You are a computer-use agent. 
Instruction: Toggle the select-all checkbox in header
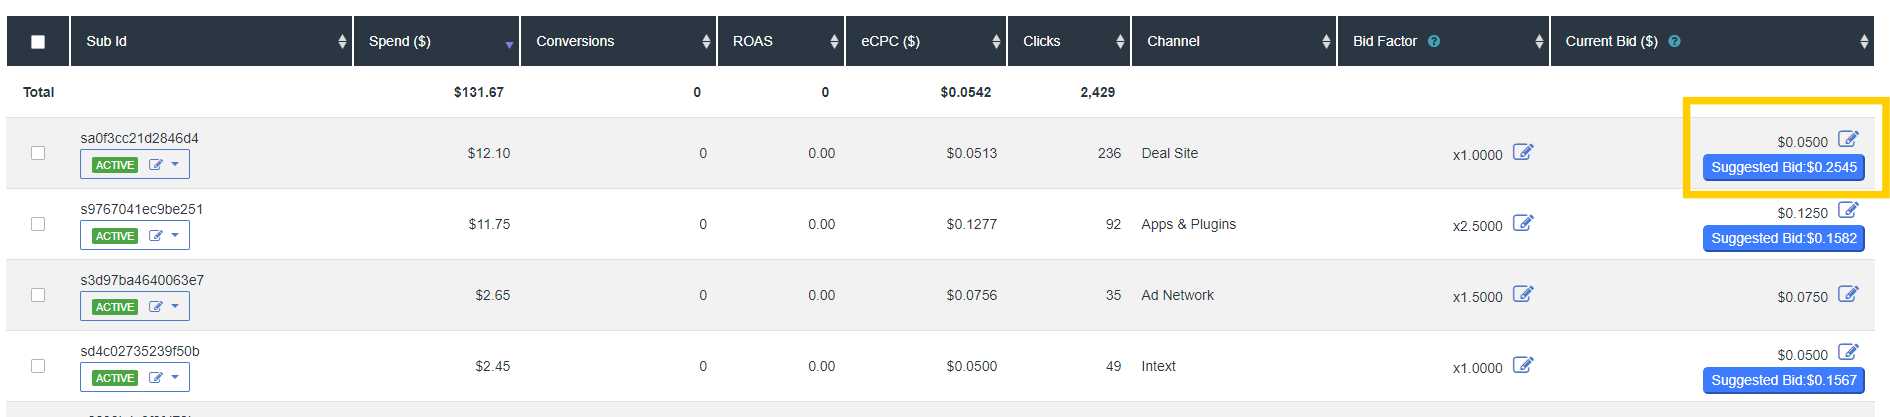[x=38, y=42]
